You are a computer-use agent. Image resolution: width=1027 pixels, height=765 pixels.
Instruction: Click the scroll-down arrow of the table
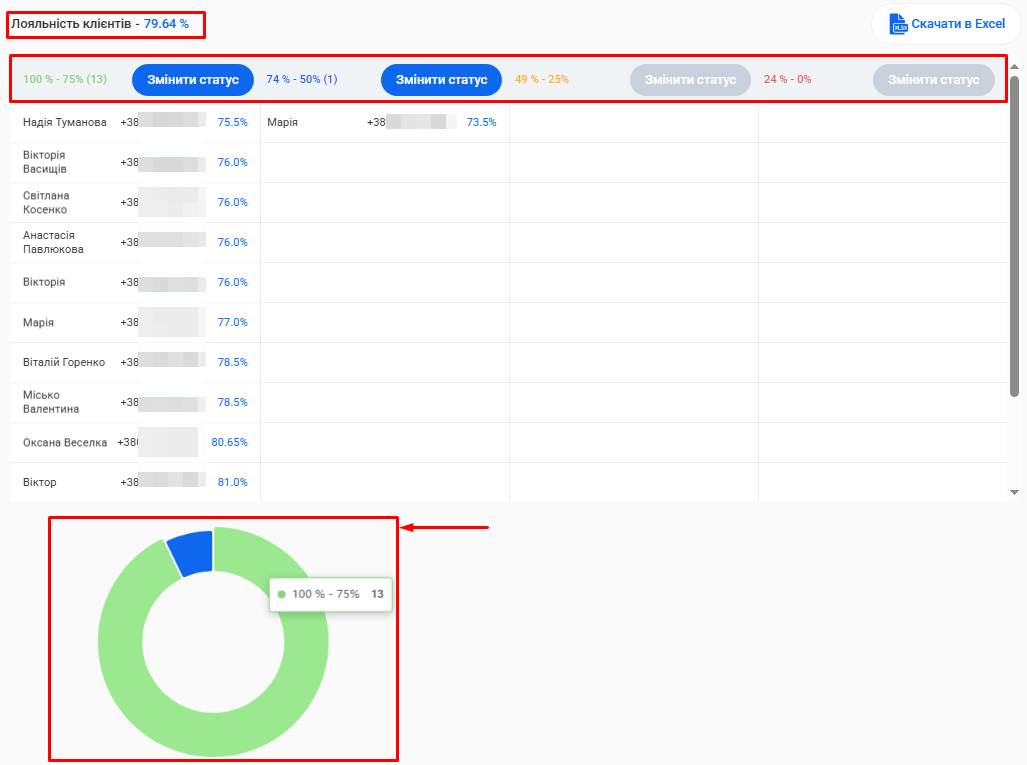(1014, 492)
